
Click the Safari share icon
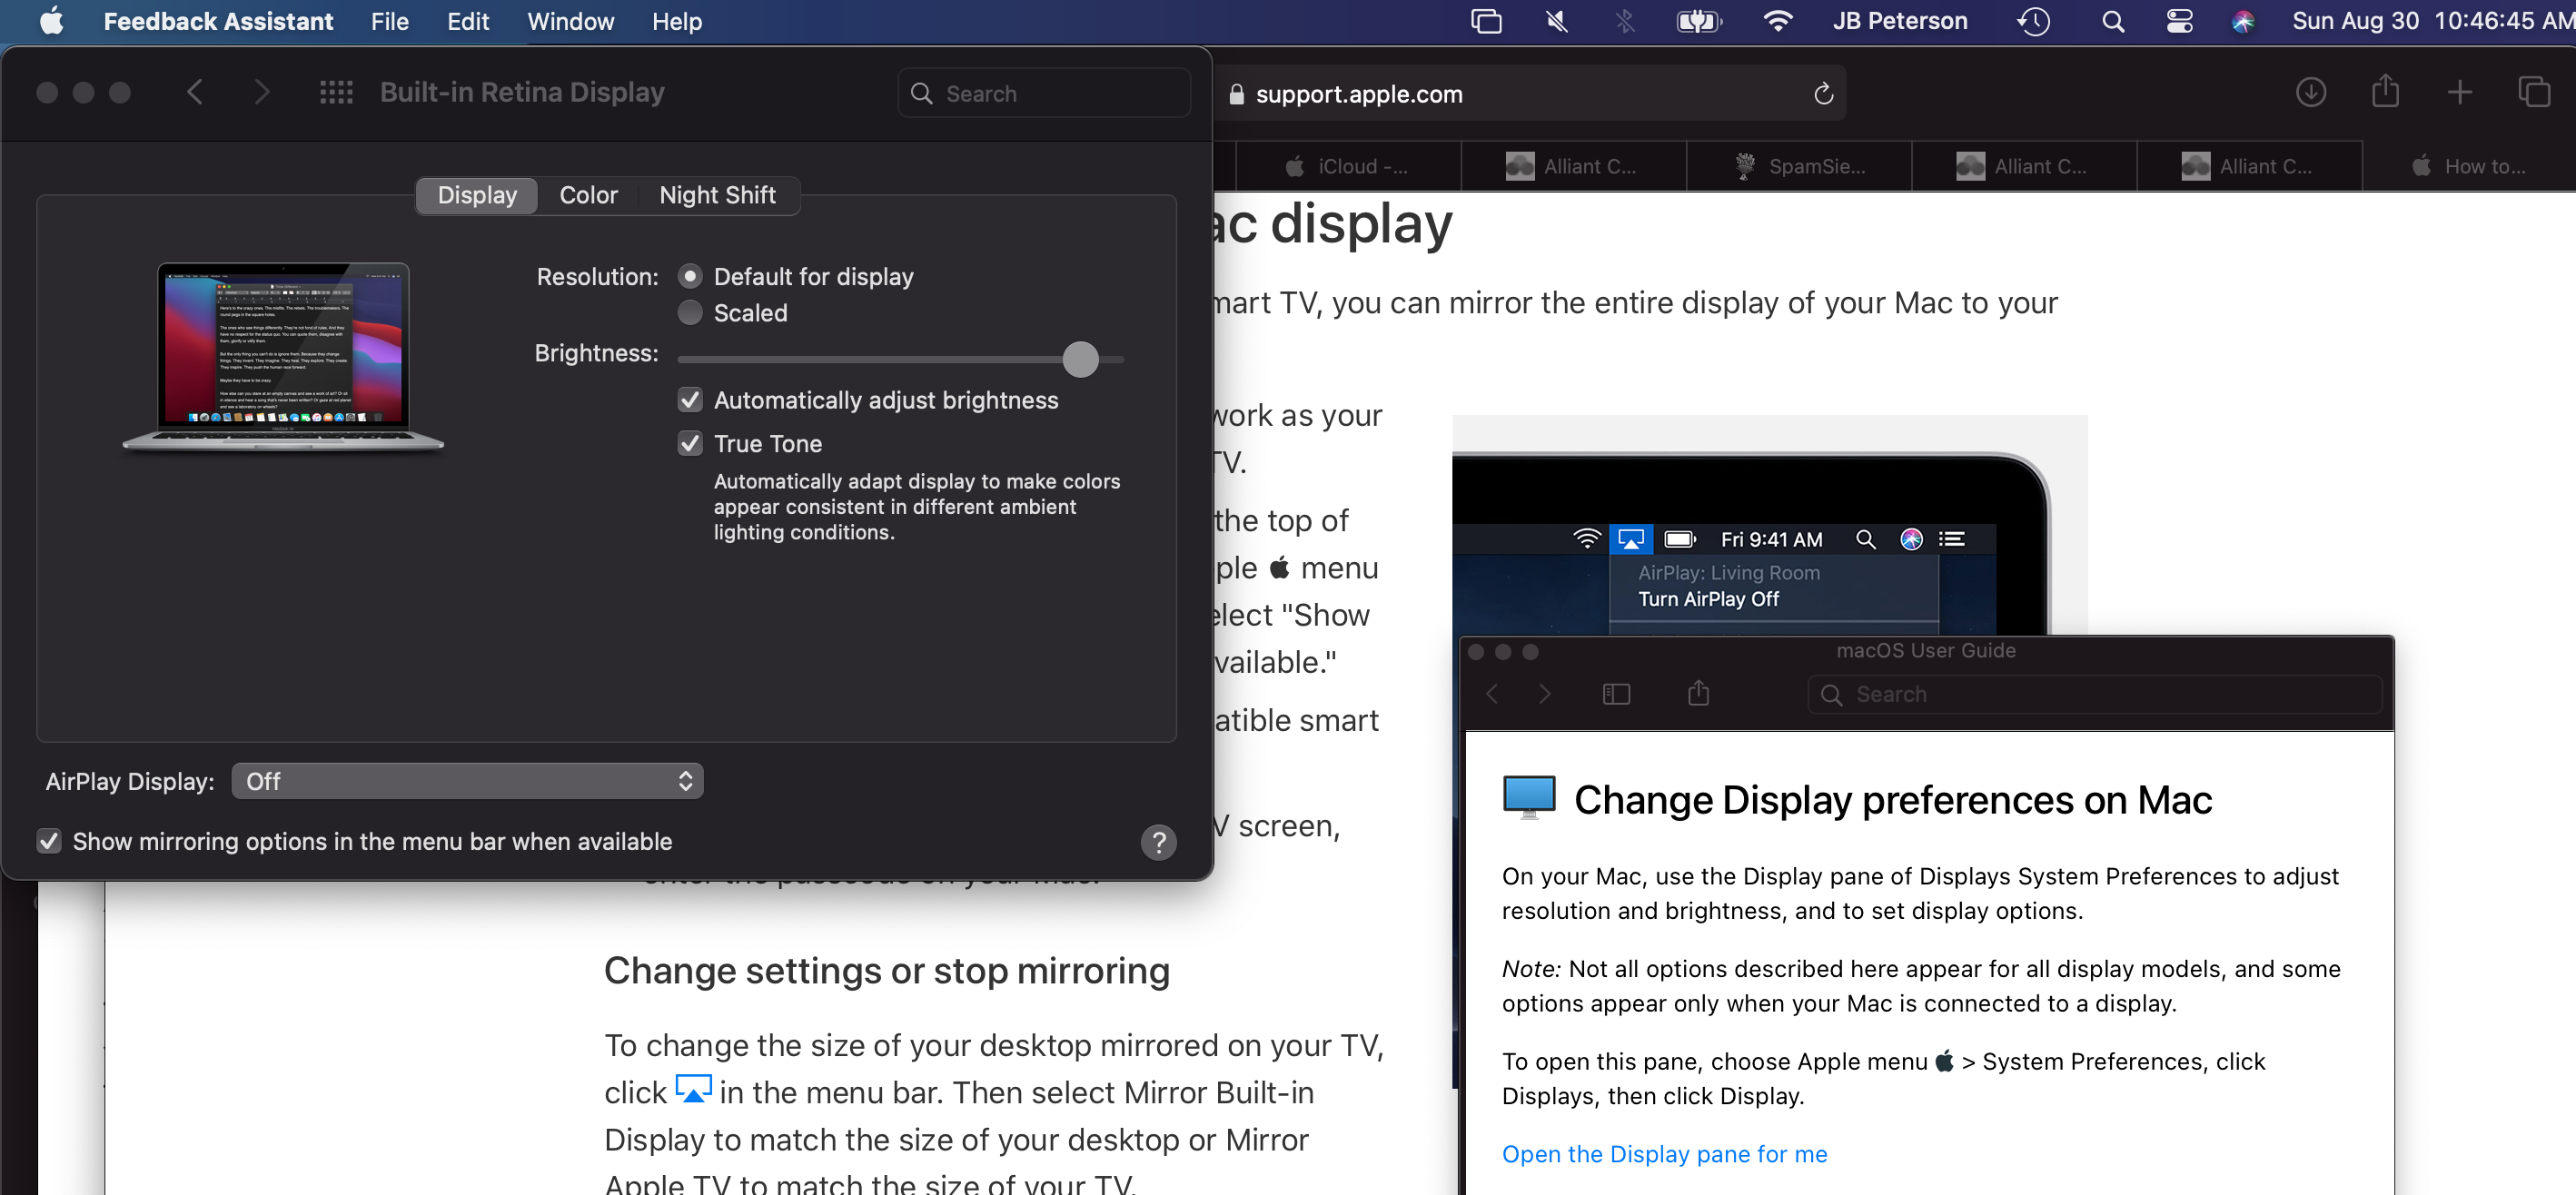[2385, 93]
